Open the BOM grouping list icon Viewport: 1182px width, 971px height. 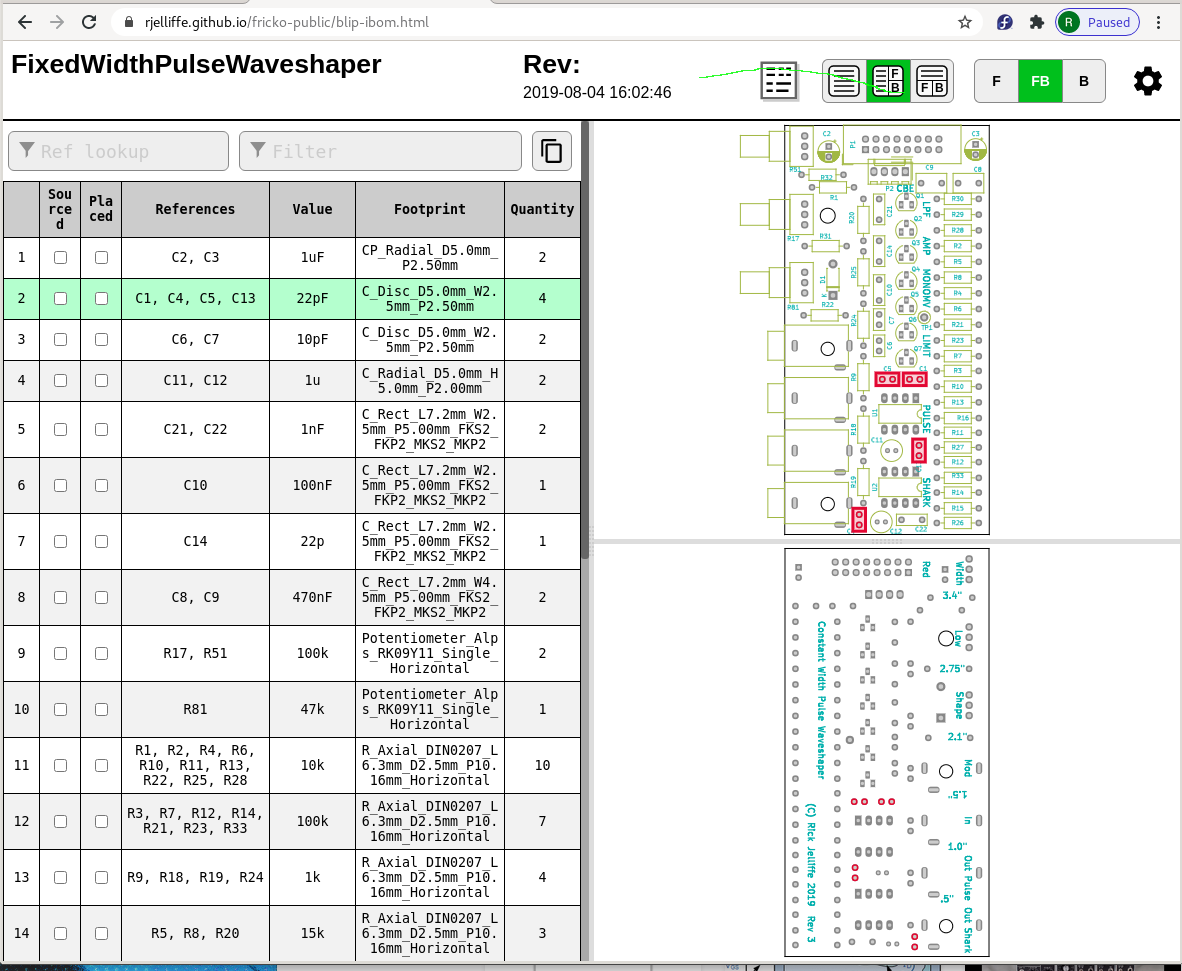click(x=779, y=81)
